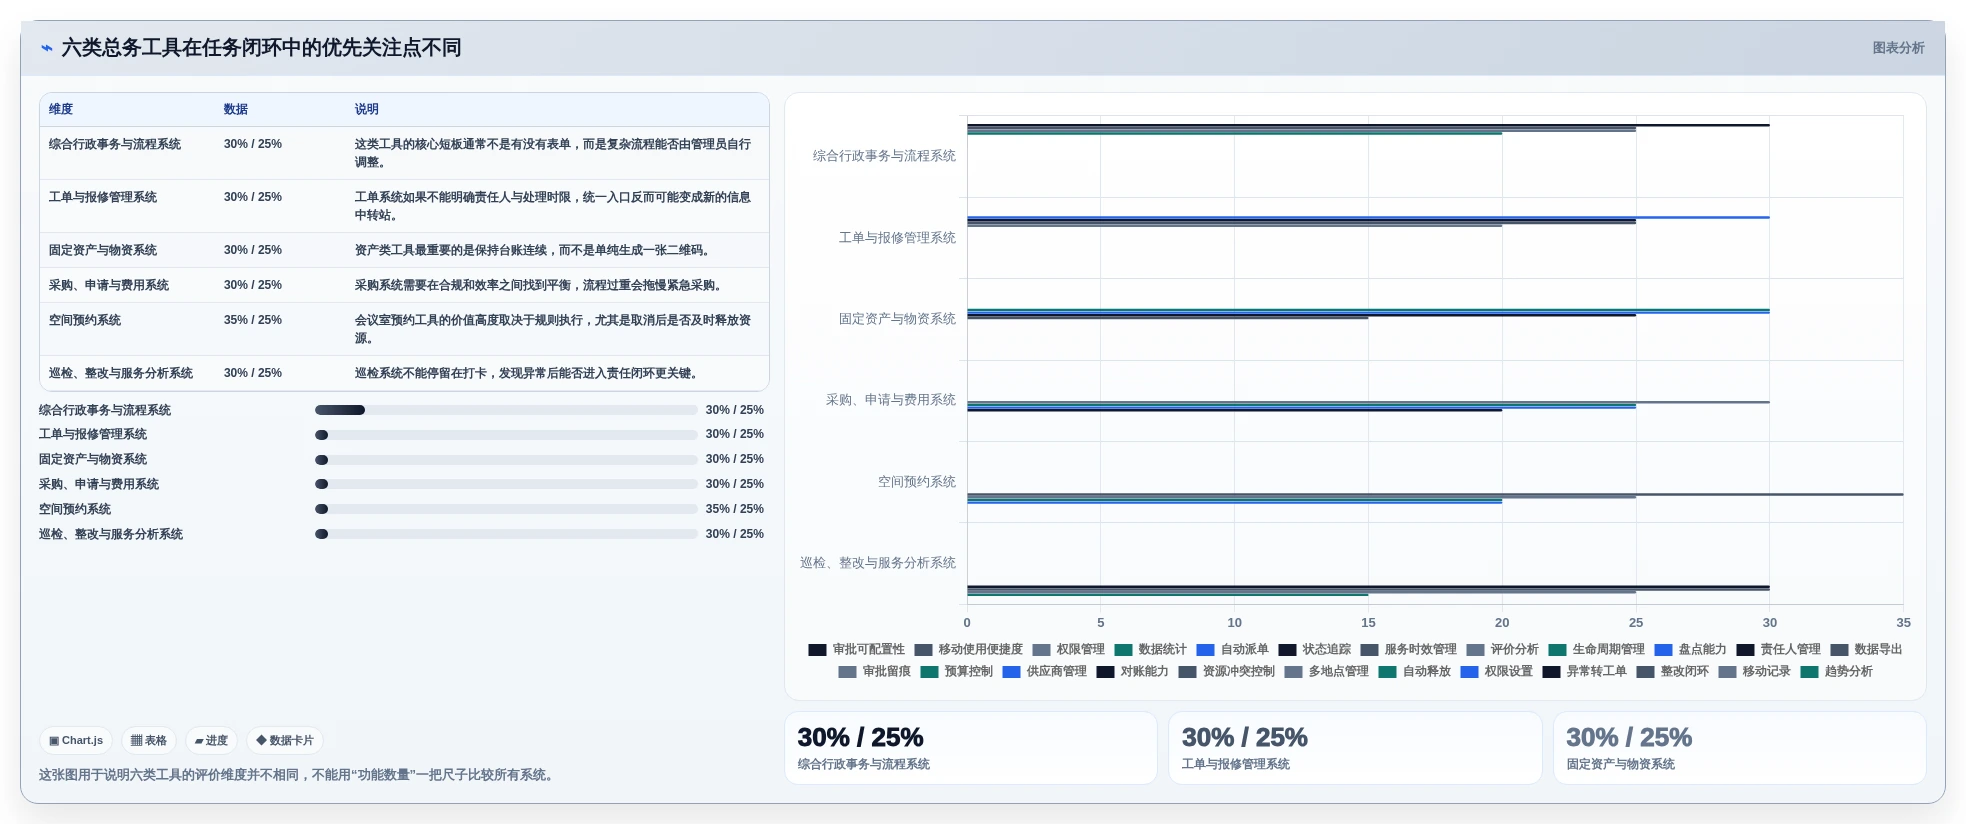This screenshot has height=824, width=1966.
Task: Click the x-axis tick labeled 35
Action: click(x=1903, y=622)
